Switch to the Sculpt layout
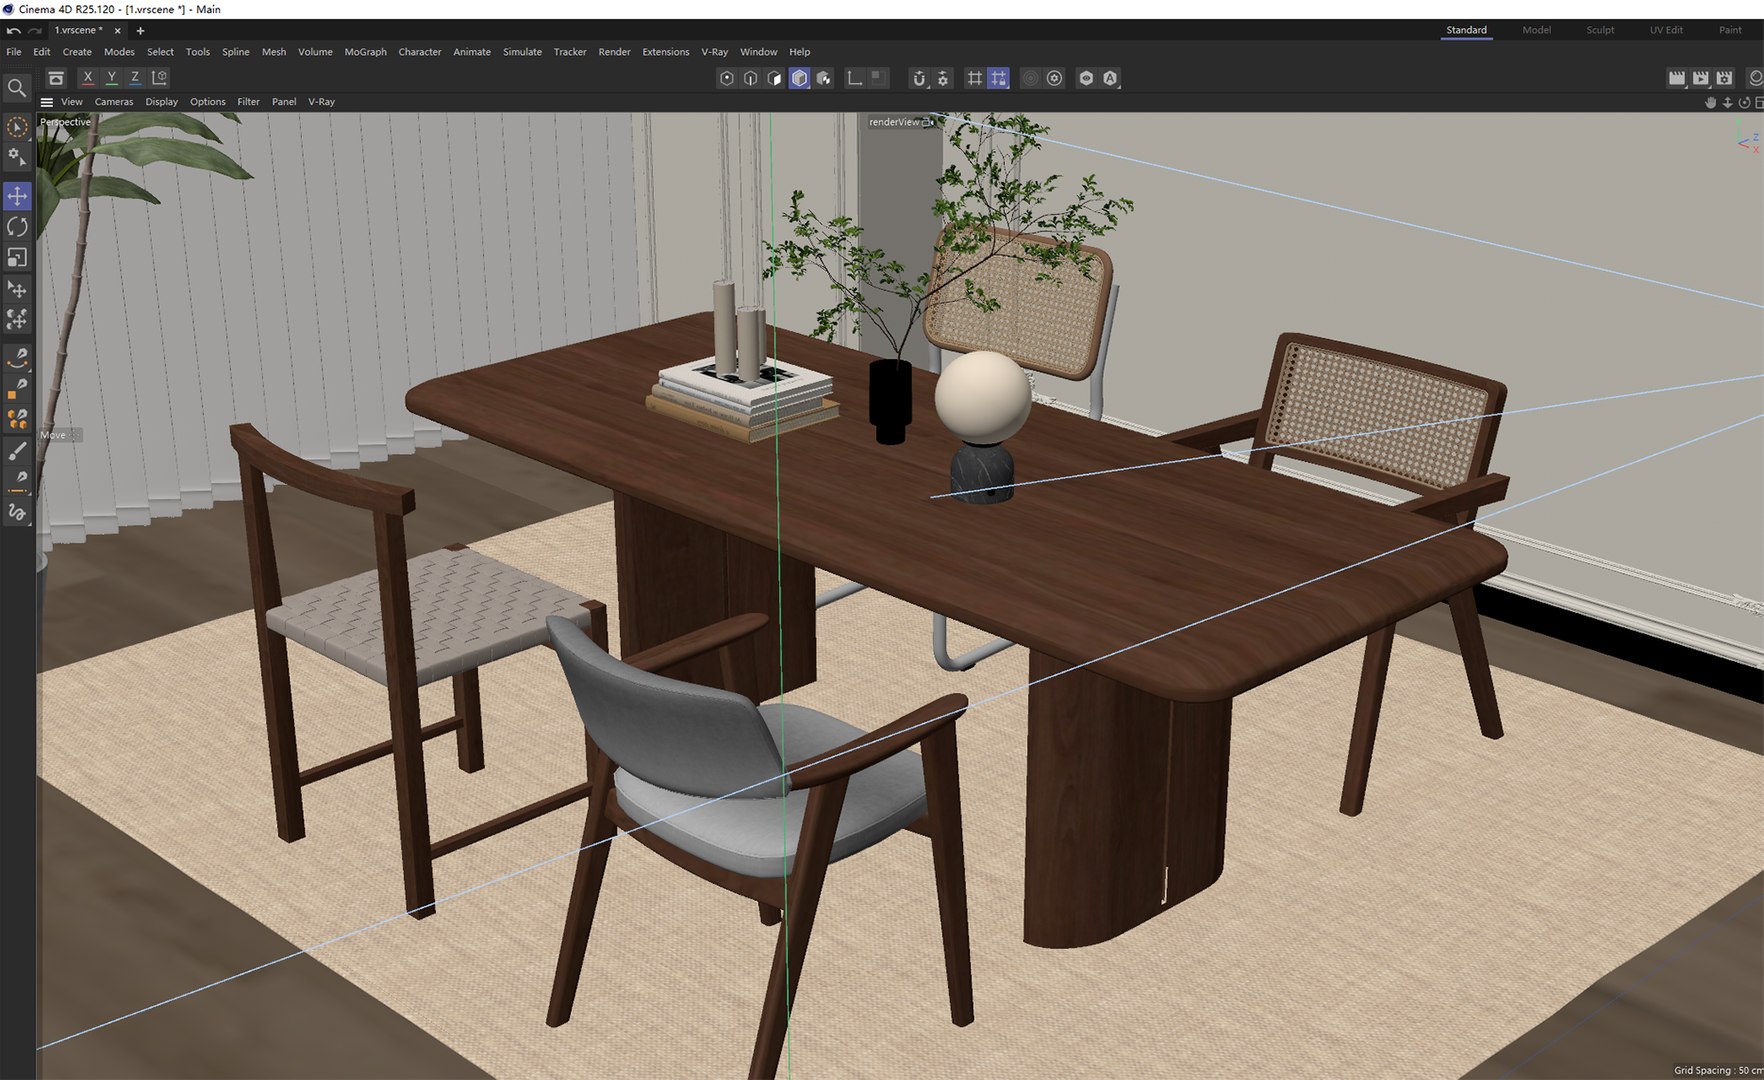 point(1600,30)
